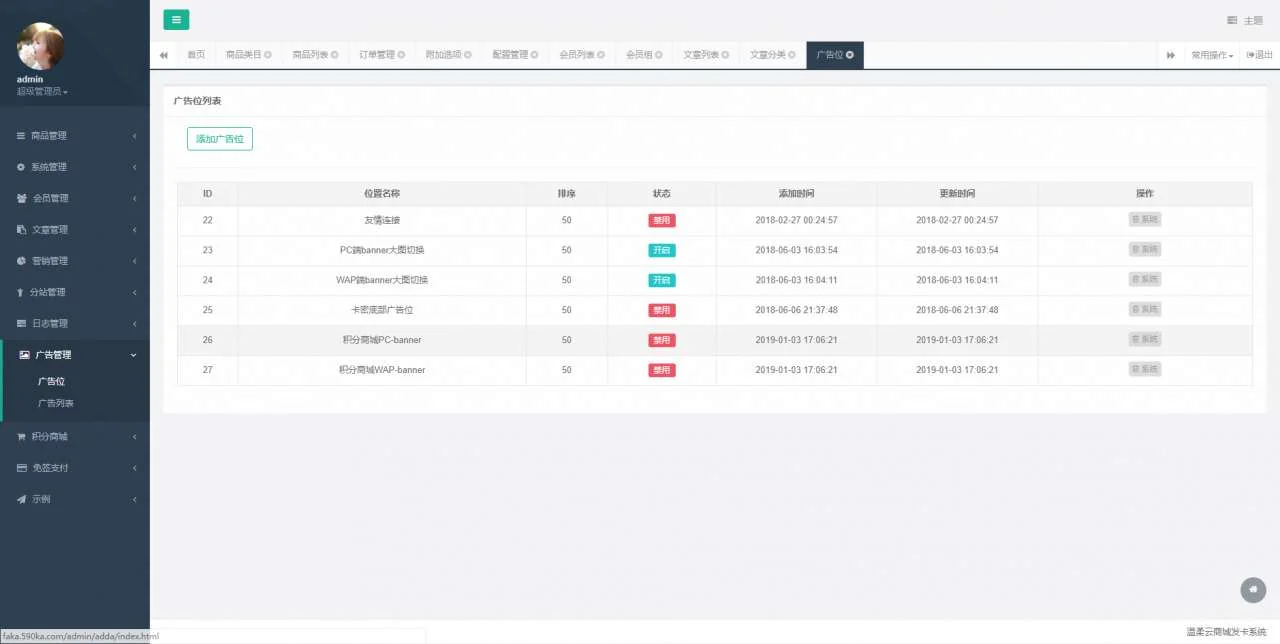This screenshot has width=1280, height=644.
Task: Click the admin avatar picture
Action: point(41,47)
